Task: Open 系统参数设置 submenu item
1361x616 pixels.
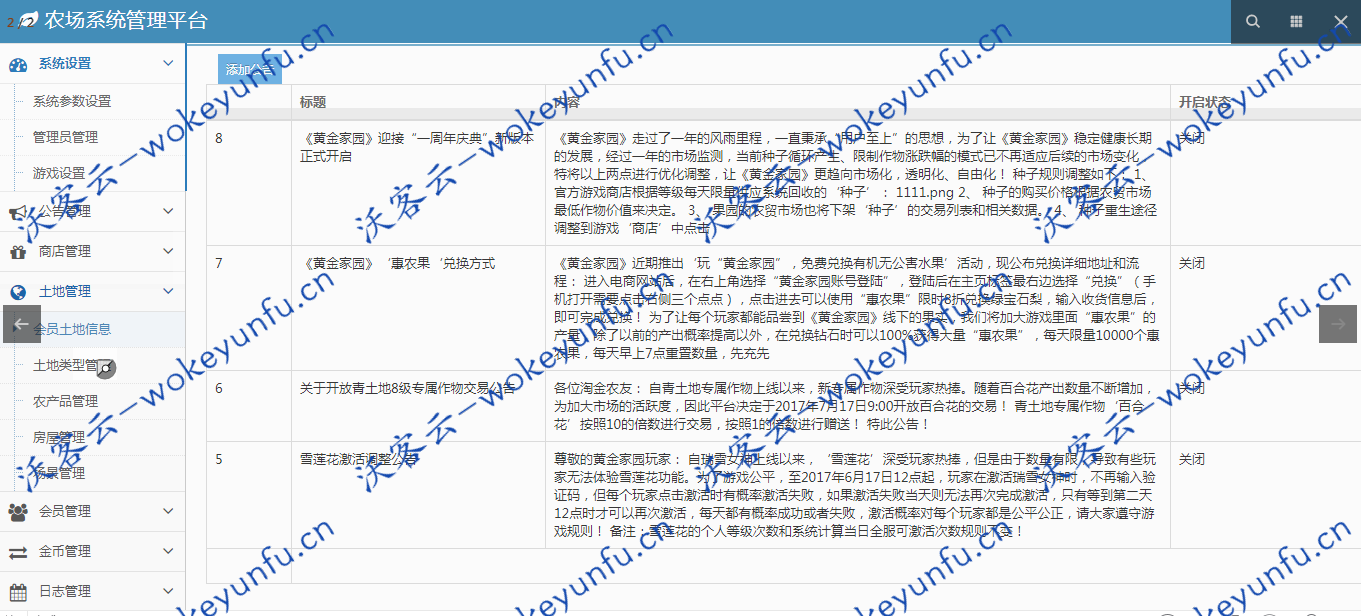Action: [x=72, y=101]
